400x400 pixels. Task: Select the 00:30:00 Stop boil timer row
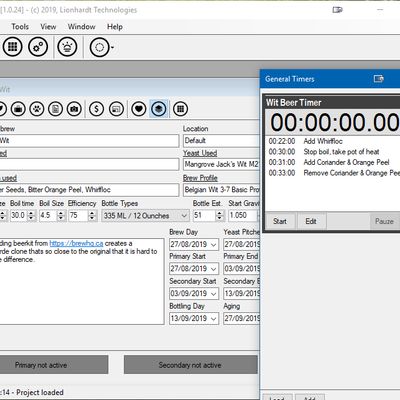332,152
